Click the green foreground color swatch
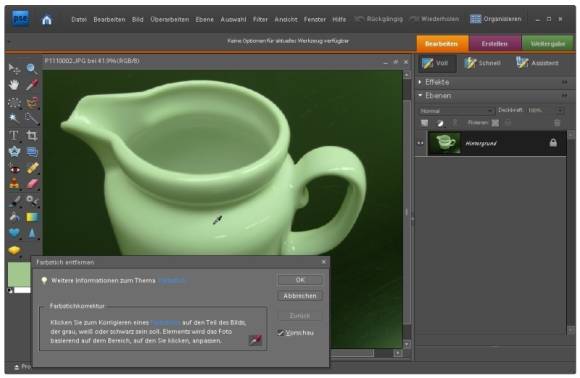 (x=19, y=274)
